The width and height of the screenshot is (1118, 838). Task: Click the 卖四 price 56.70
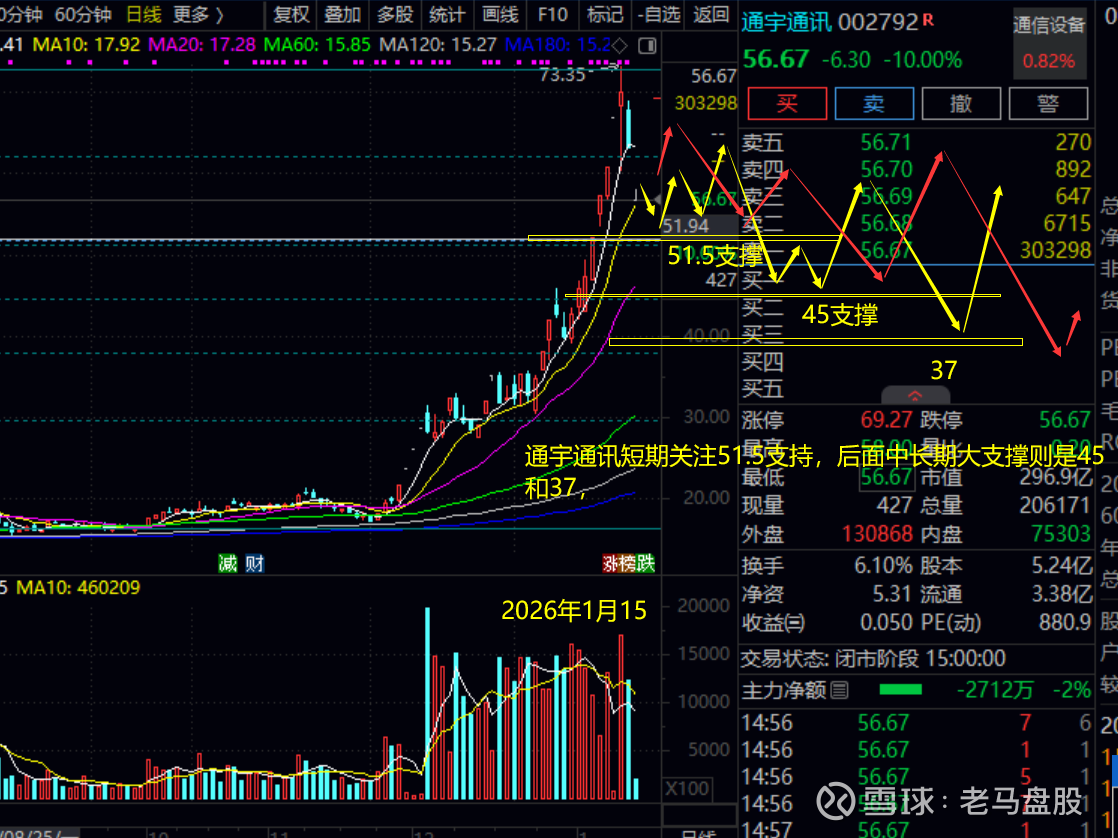coord(886,169)
